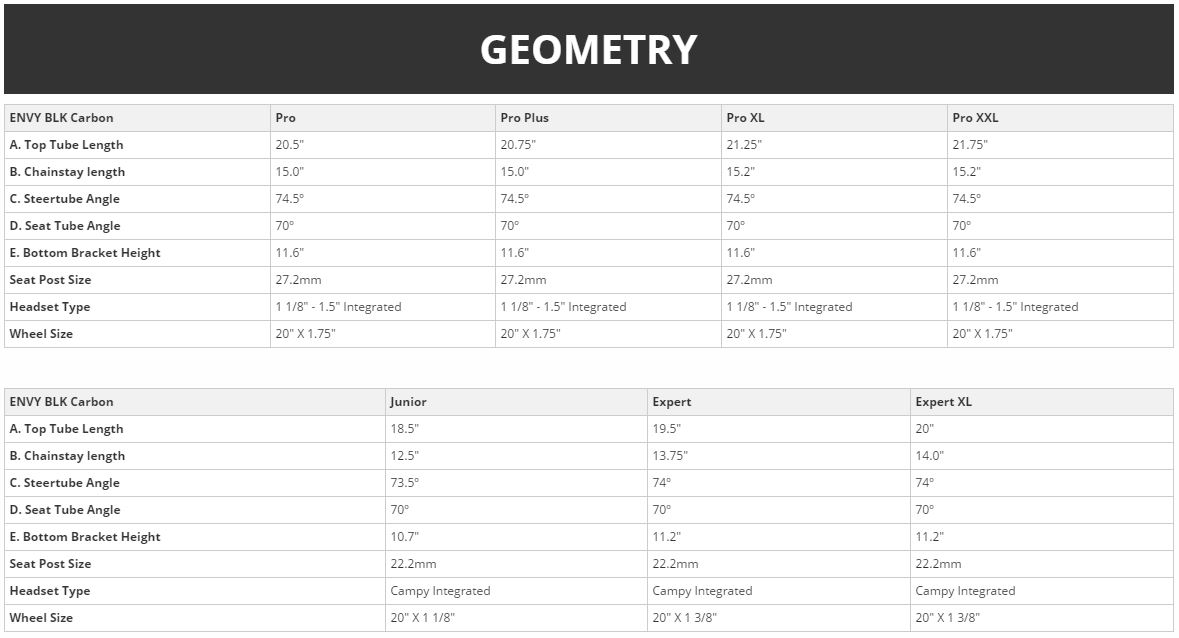The image size is (1179, 638).
Task: Select the 10.7" Junior bottom bracket height
Action: coord(405,537)
